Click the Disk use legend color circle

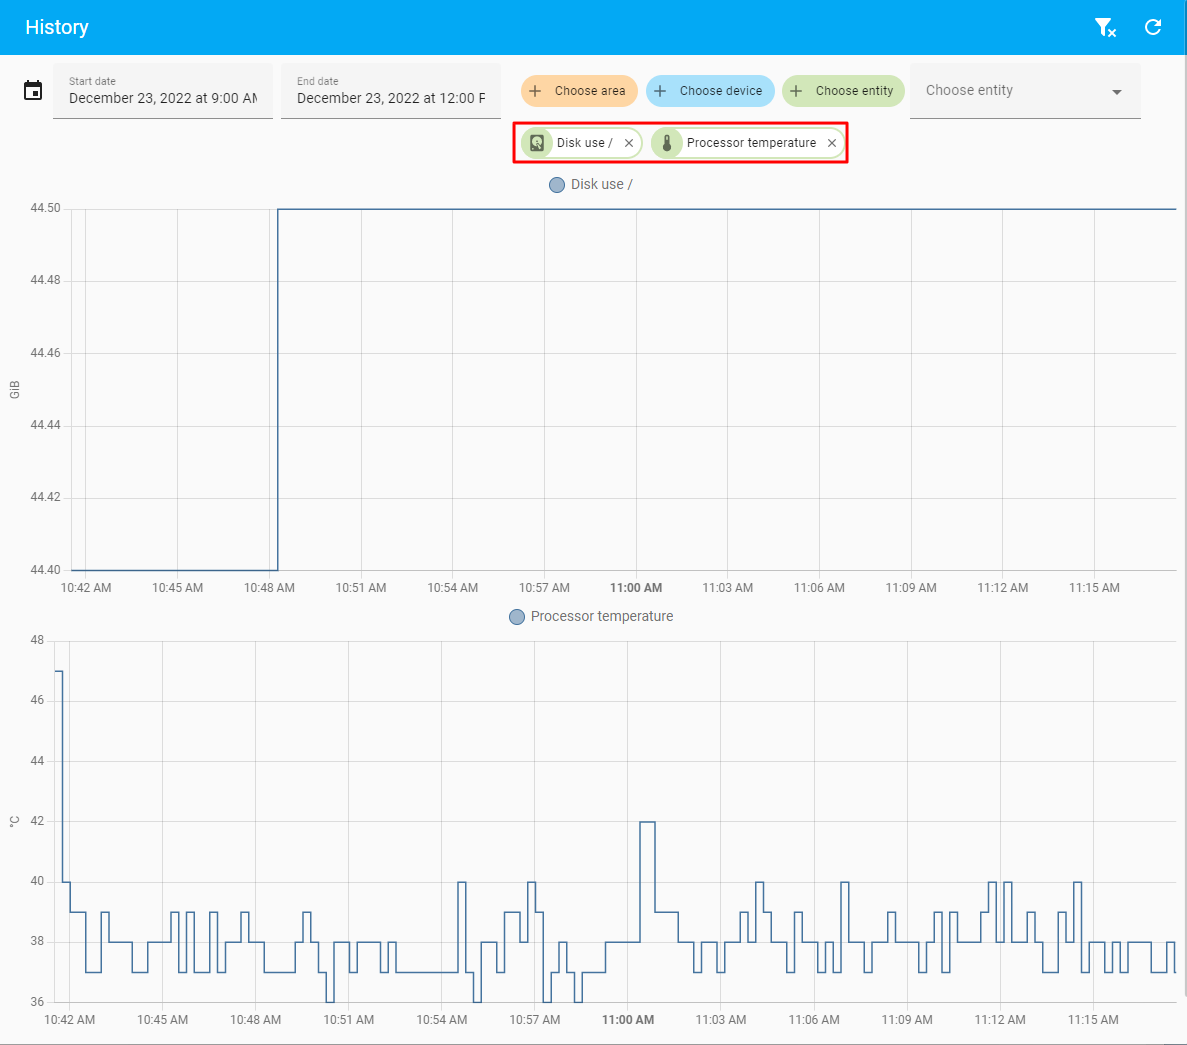[557, 185]
